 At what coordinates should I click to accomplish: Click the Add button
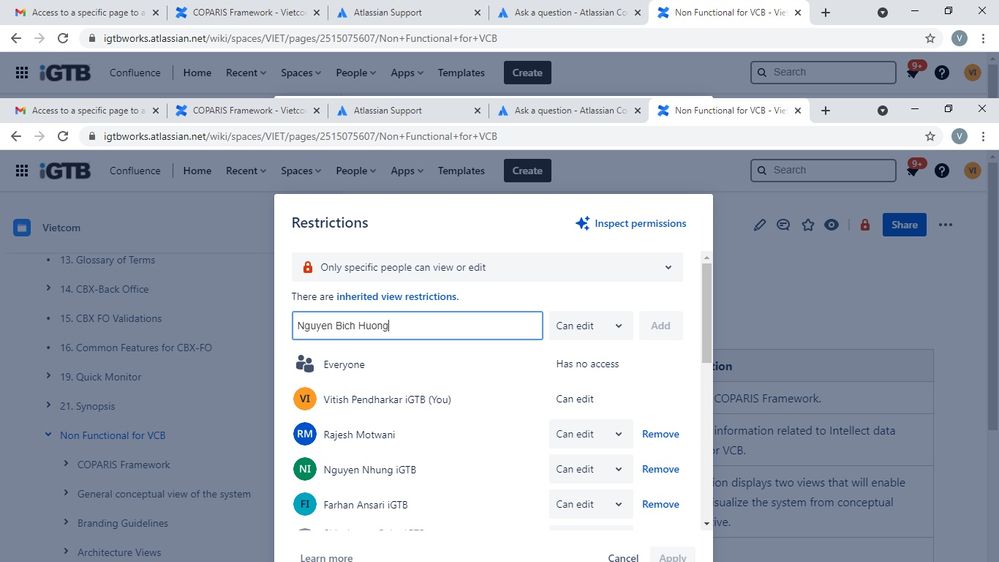click(x=660, y=326)
